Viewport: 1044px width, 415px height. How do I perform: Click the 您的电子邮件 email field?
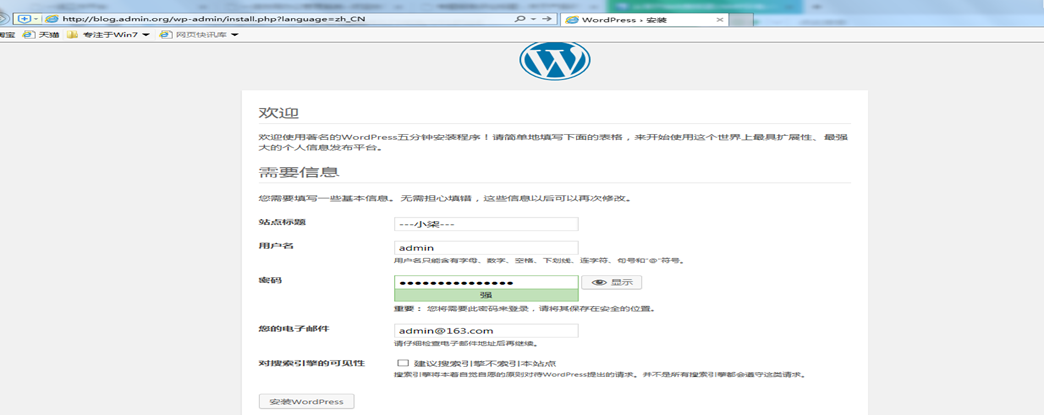pos(486,330)
